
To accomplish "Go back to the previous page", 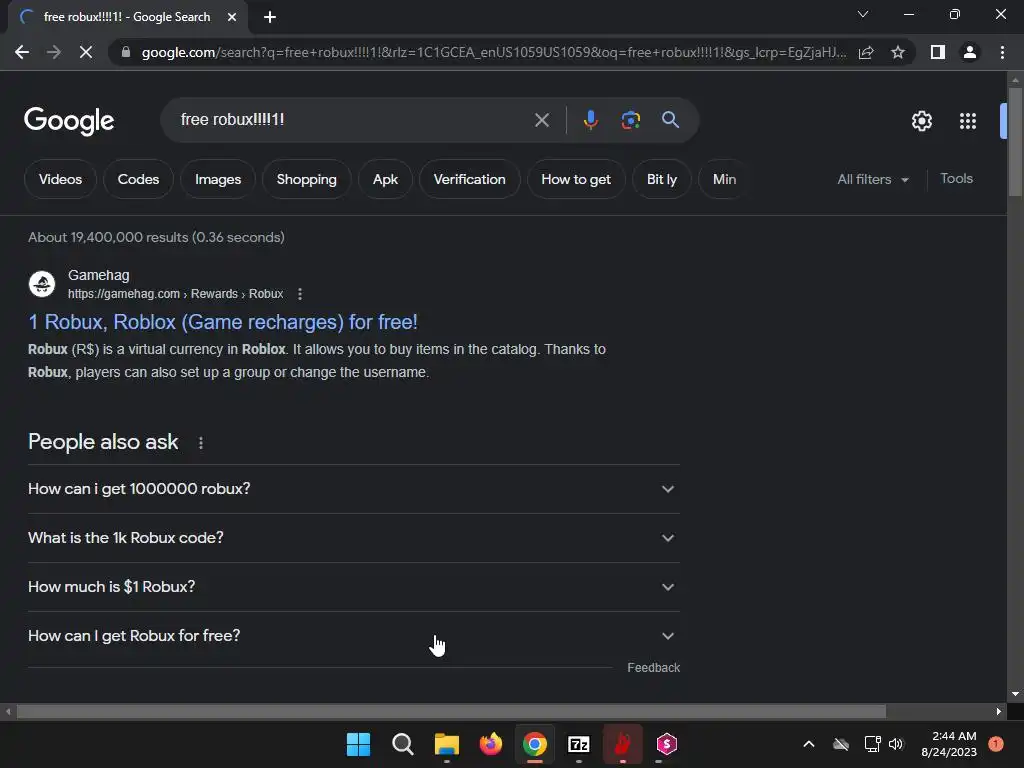I will pos(22,52).
